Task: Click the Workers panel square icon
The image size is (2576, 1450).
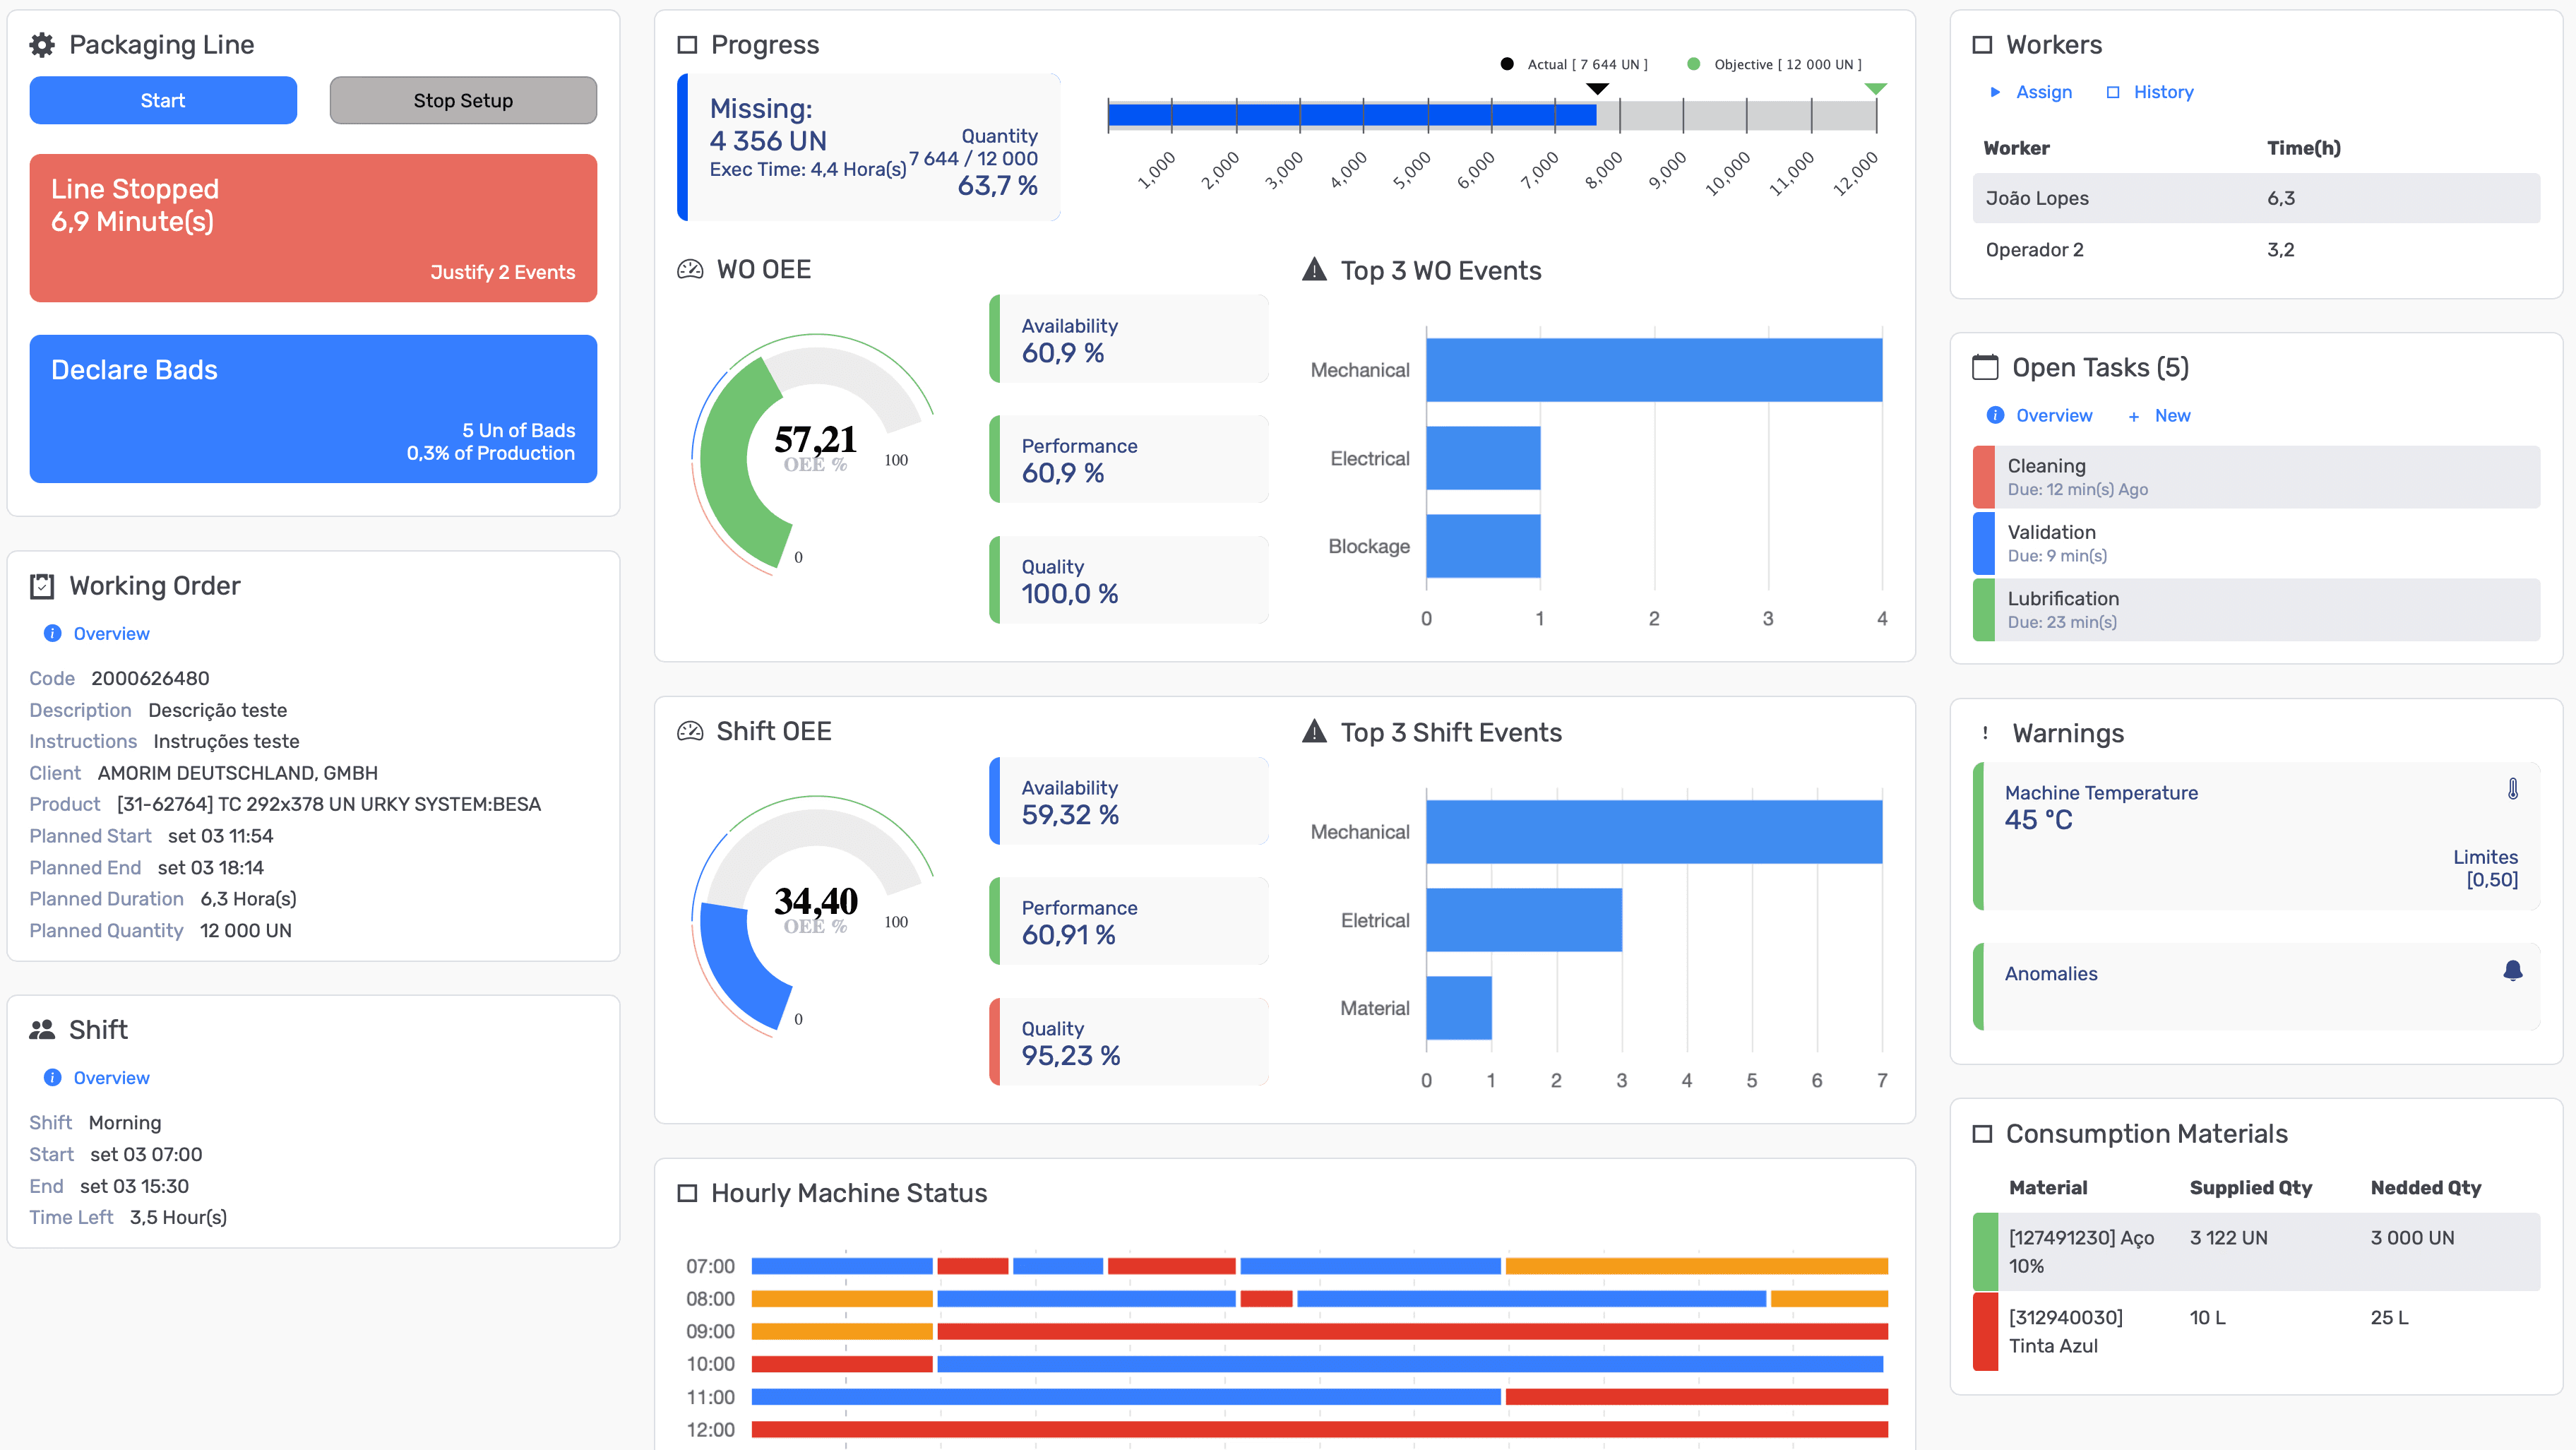Action: [x=1982, y=45]
